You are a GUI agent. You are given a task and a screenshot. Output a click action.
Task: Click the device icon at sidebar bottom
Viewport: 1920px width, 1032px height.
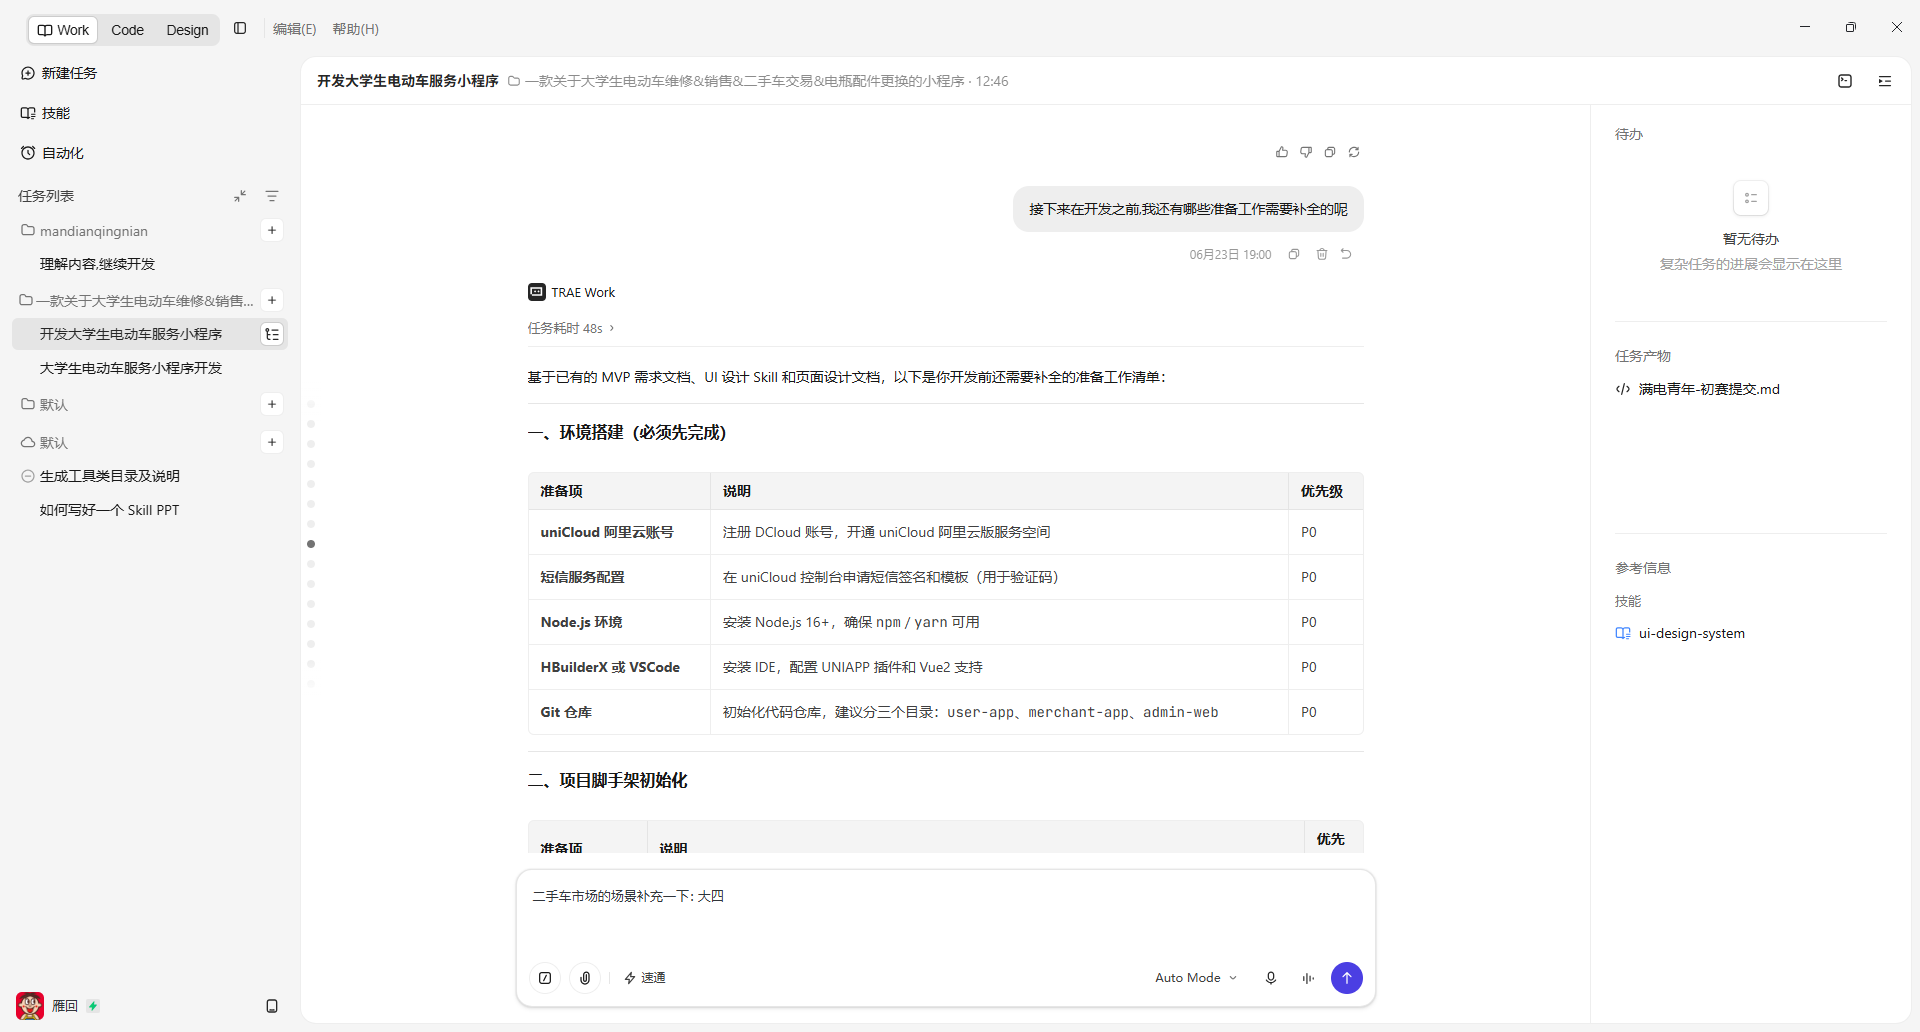click(x=272, y=1006)
